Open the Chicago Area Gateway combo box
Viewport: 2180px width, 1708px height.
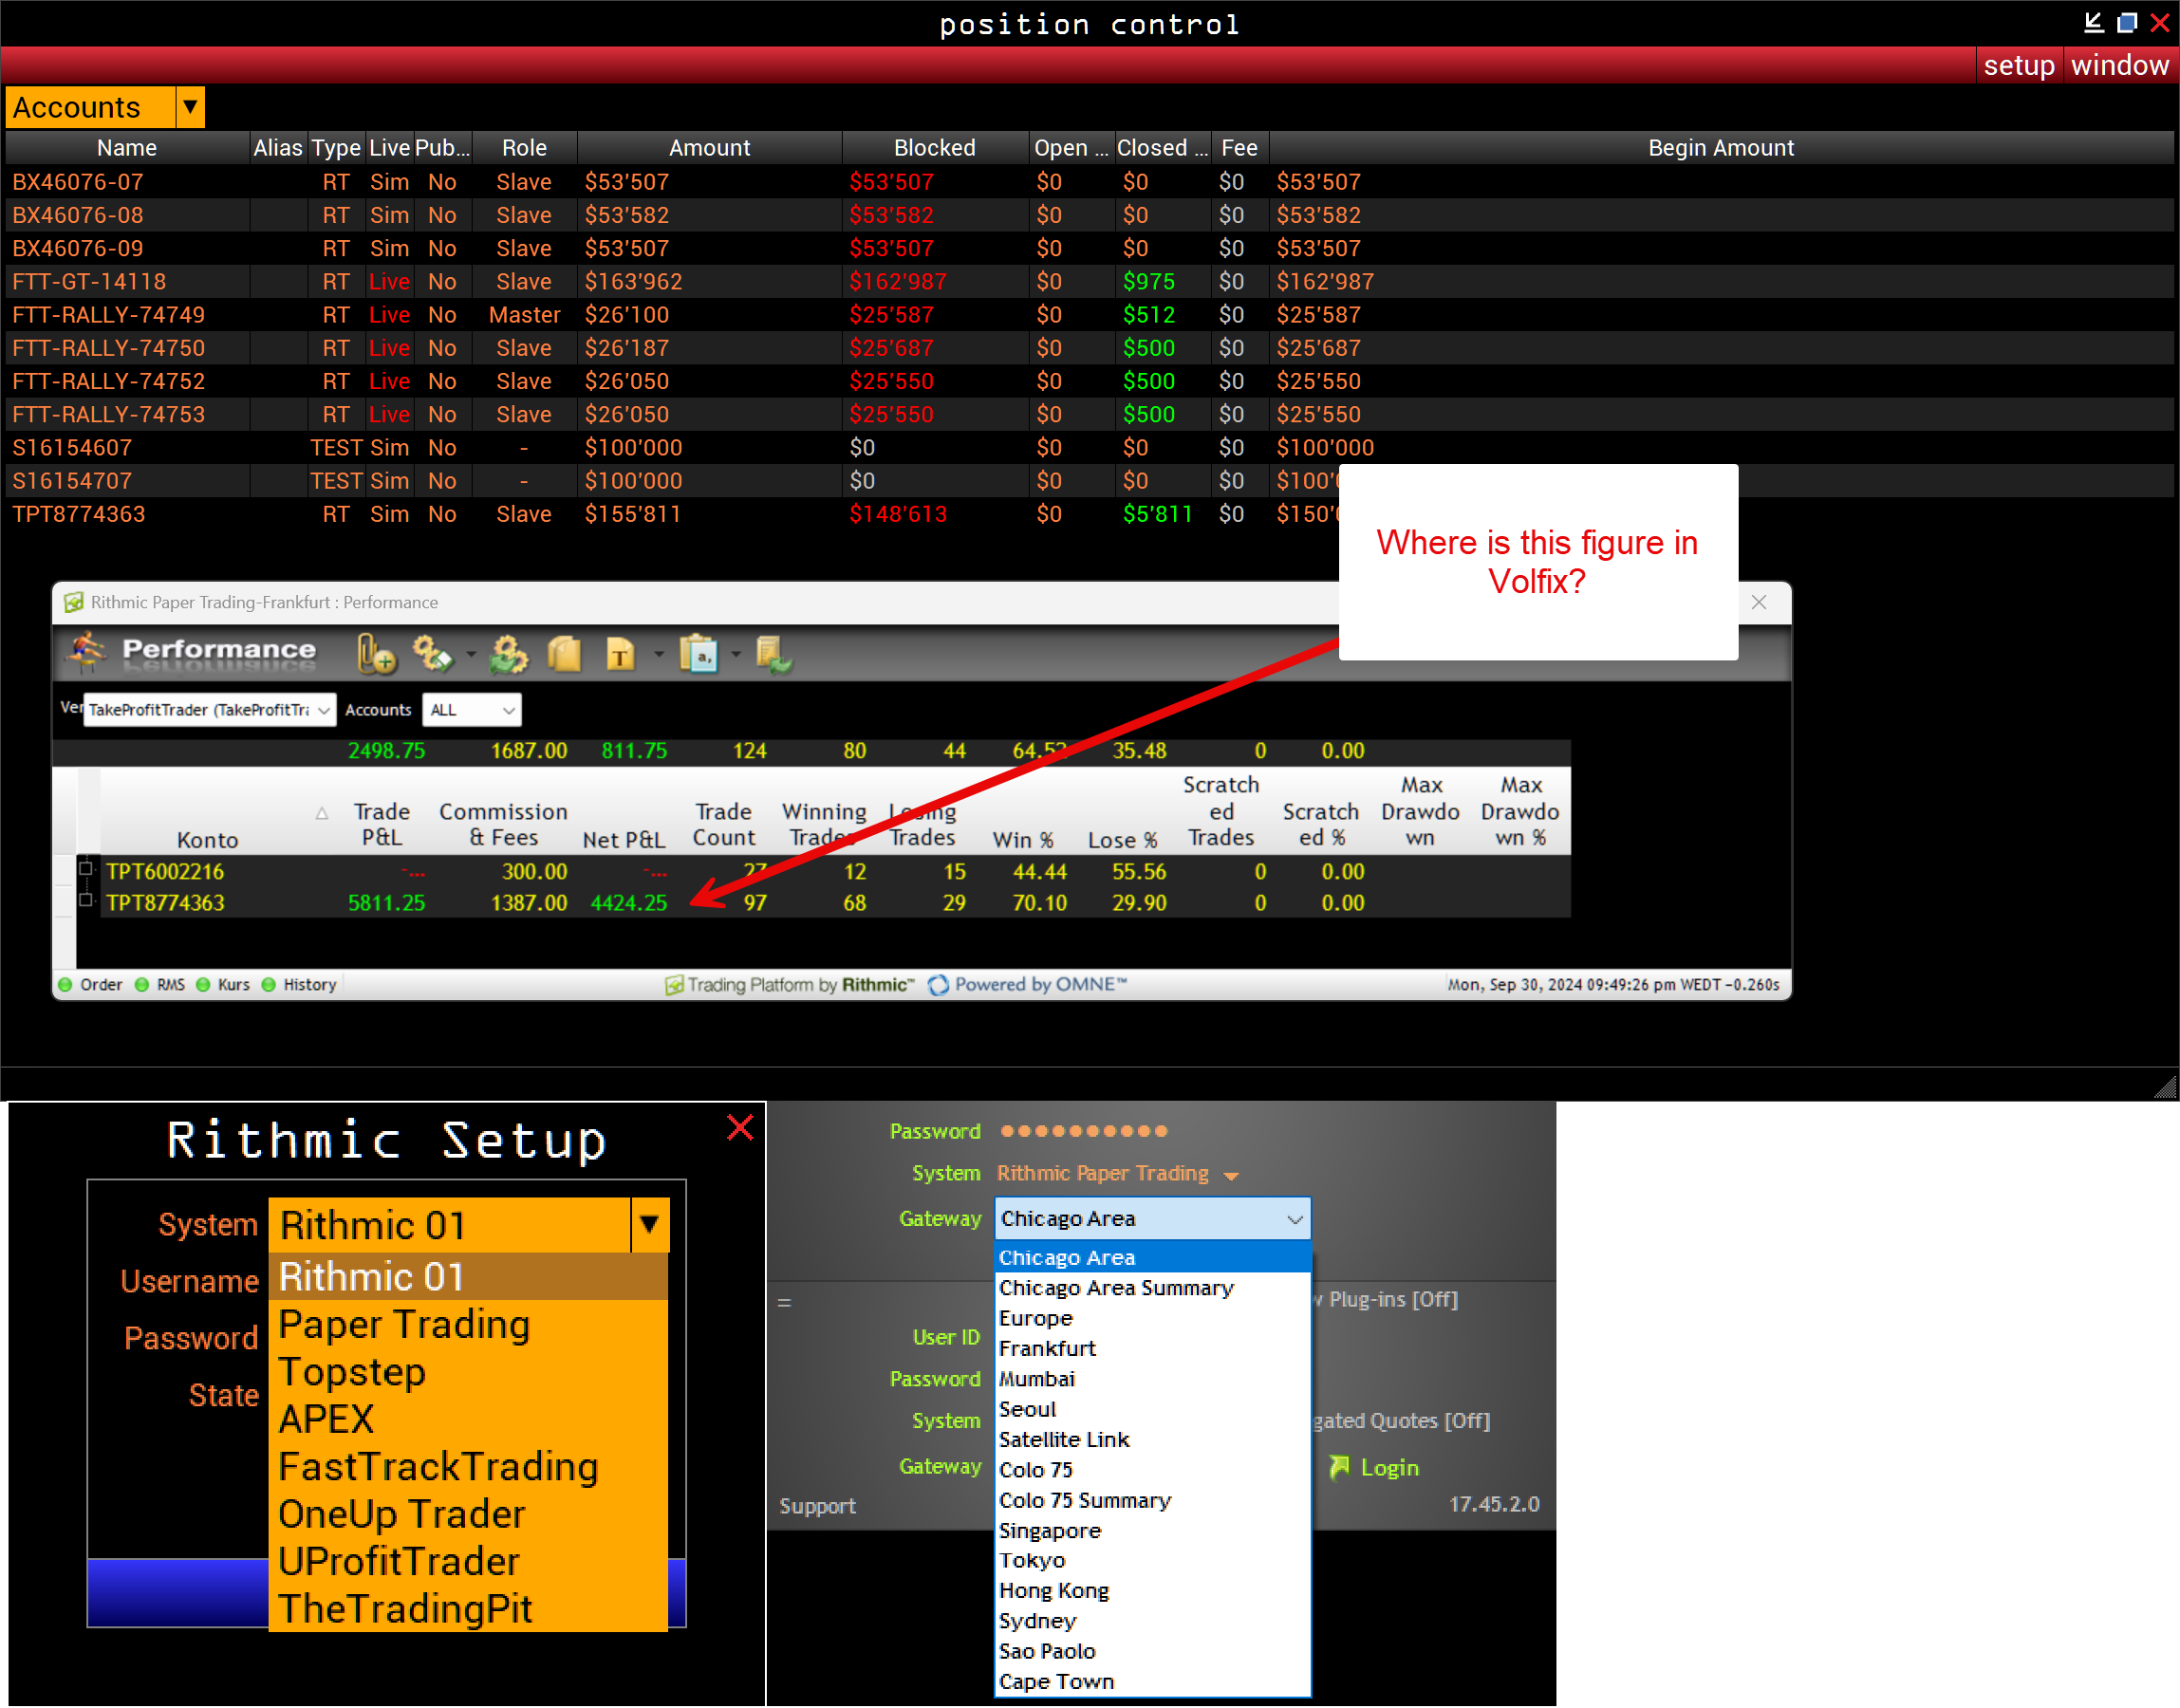[1152, 1219]
